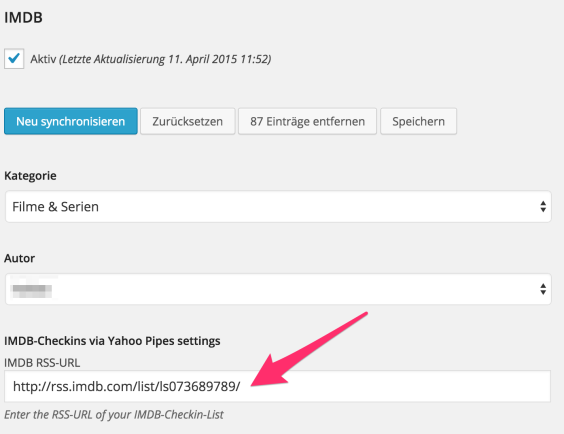Click the Speichern button
The height and width of the screenshot is (434, 564).
(418, 121)
